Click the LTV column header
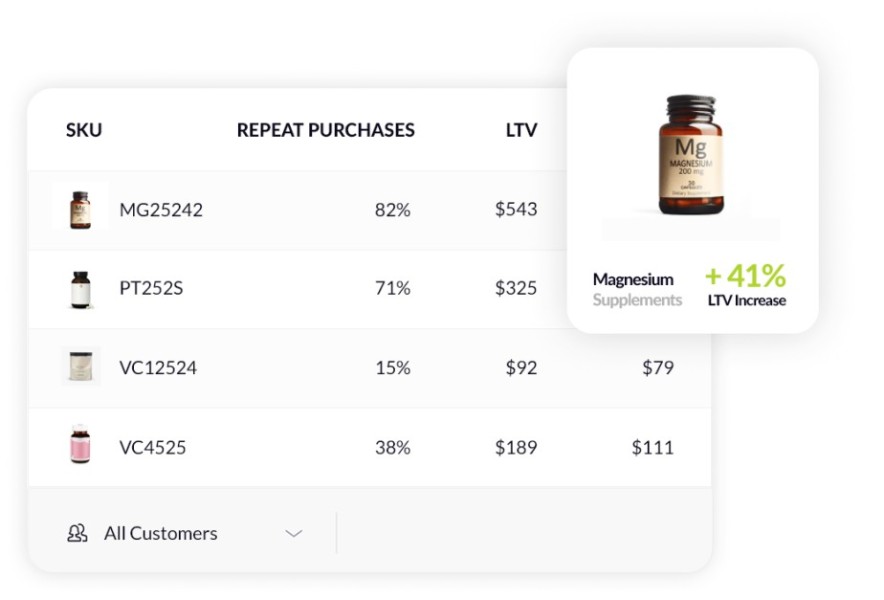The height and width of the screenshot is (600, 884). tap(521, 130)
